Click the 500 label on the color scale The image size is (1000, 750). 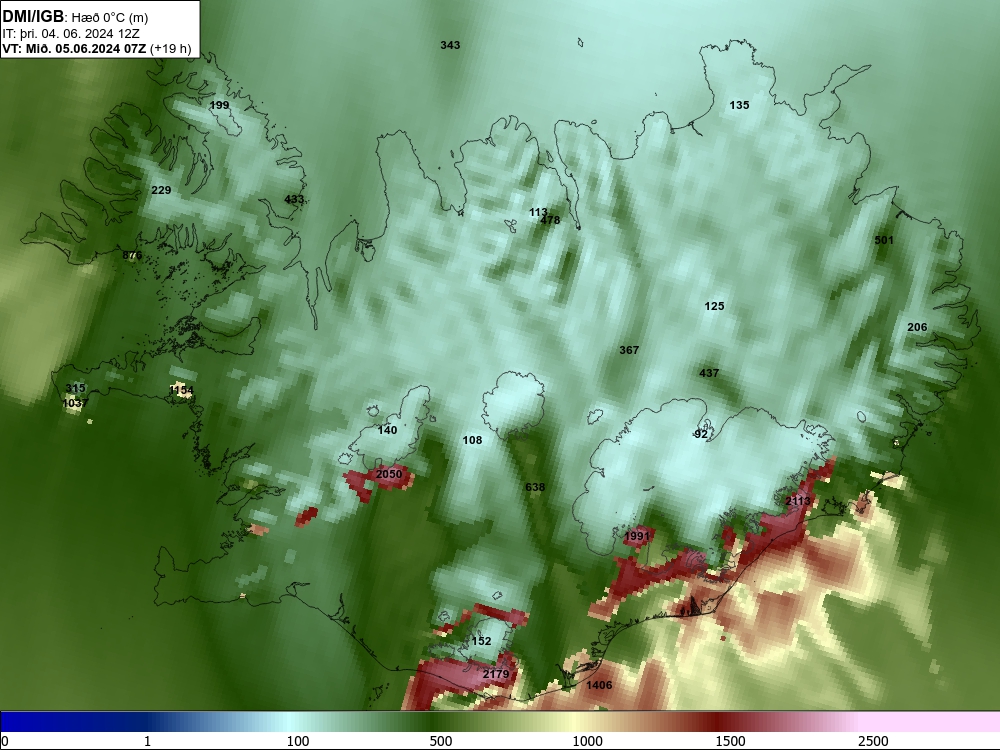(x=441, y=741)
